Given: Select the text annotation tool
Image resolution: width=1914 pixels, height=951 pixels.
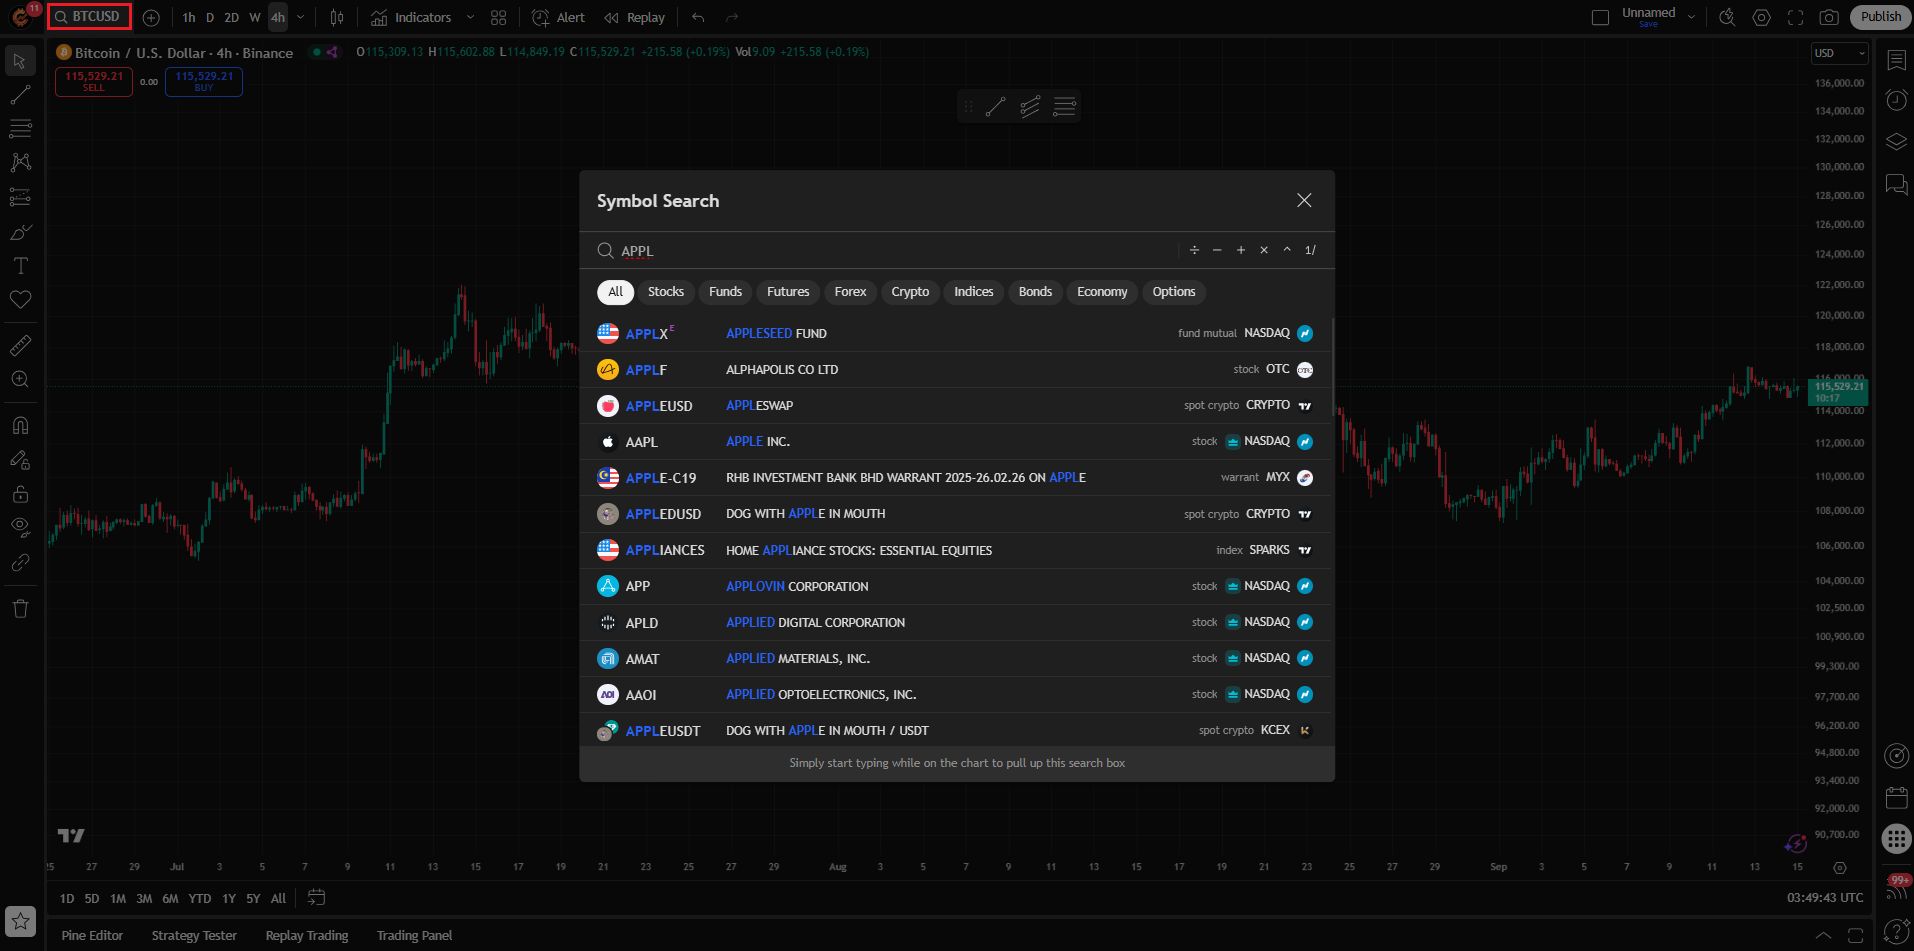Looking at the screenshot, I should [20, 266].
